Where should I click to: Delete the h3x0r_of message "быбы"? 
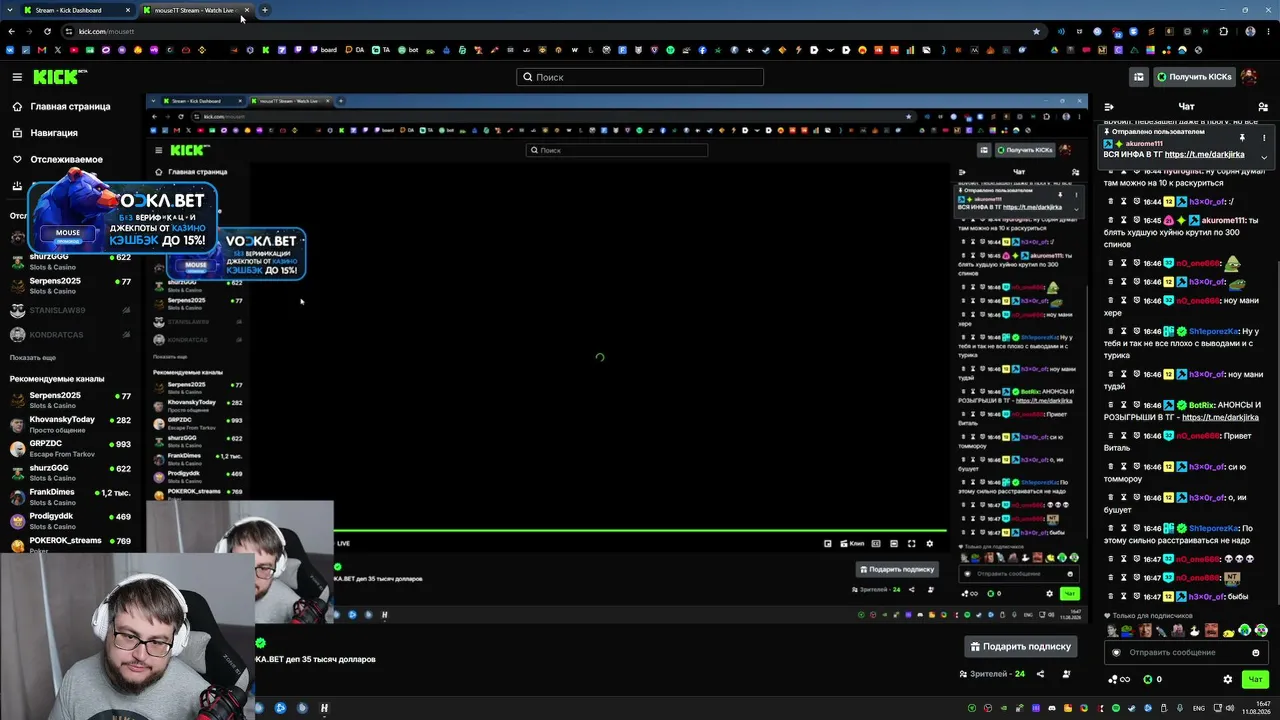tap(1109, 597)
